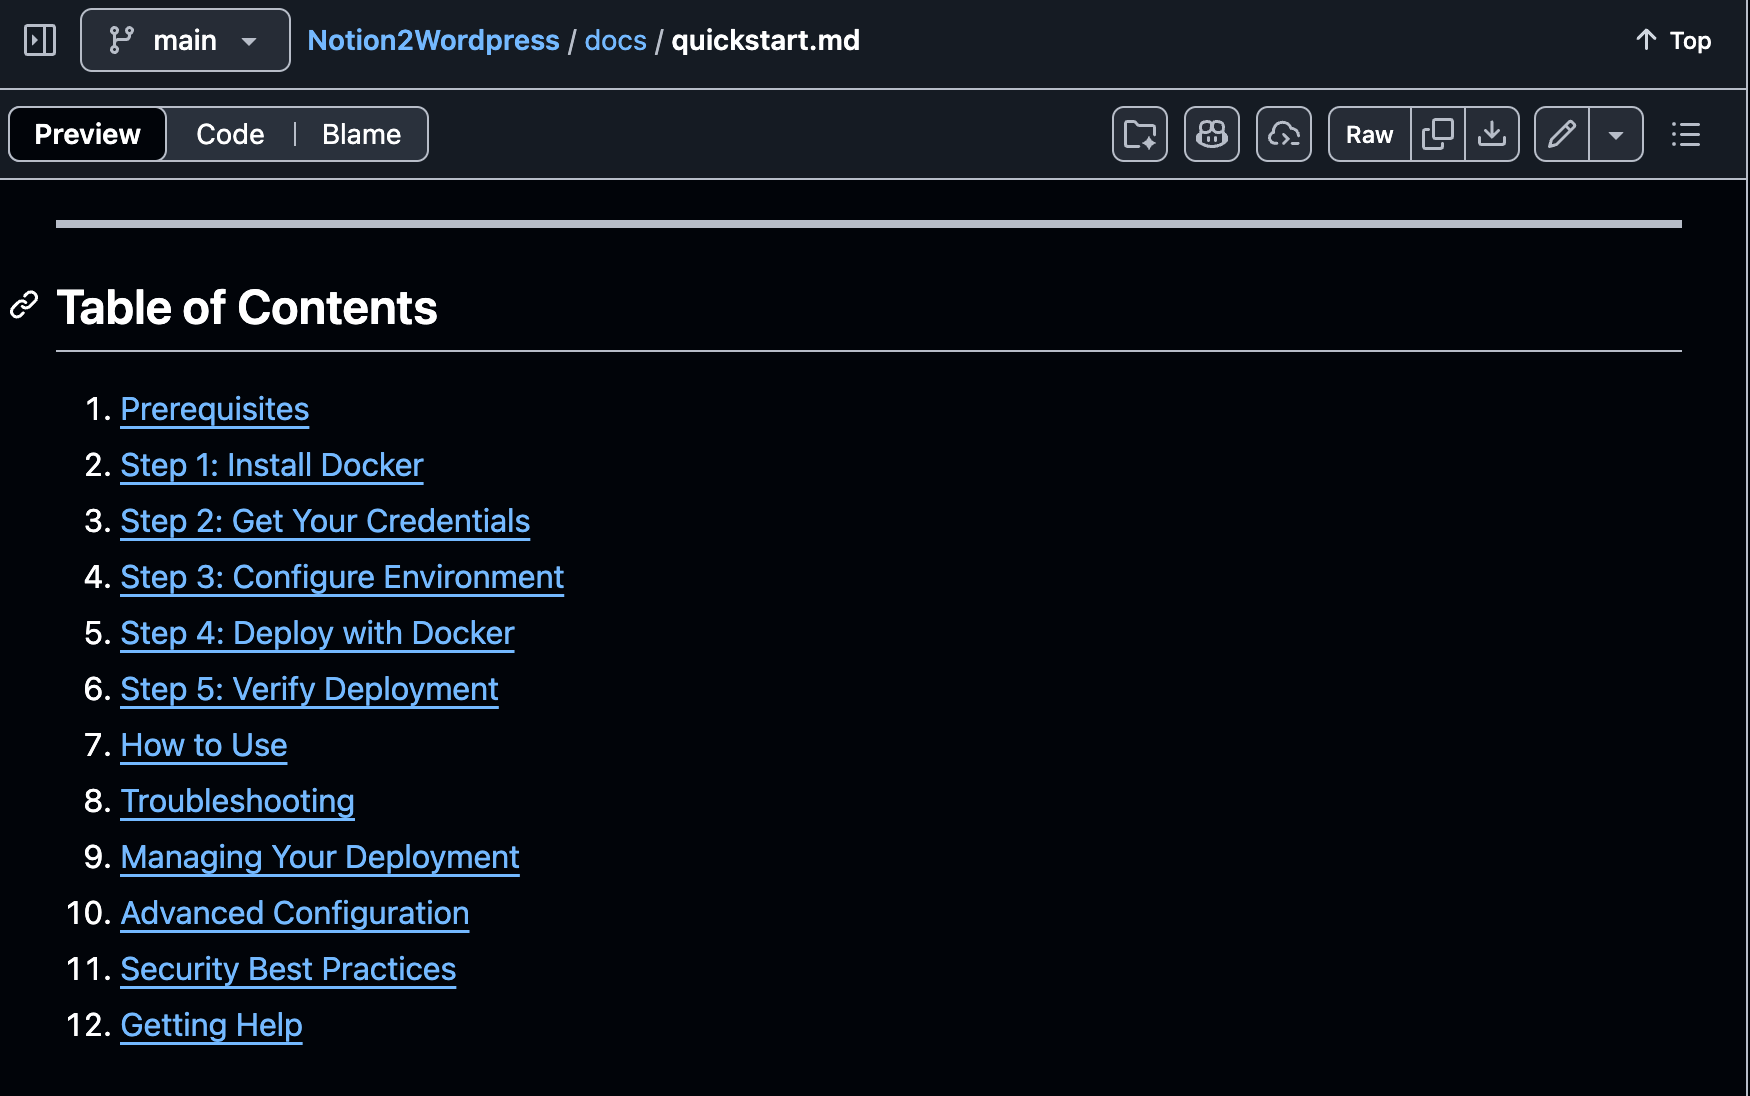The image size is (1750, 1096).
Task: Open Managing Your Deployment link
Action: (320, 857)
